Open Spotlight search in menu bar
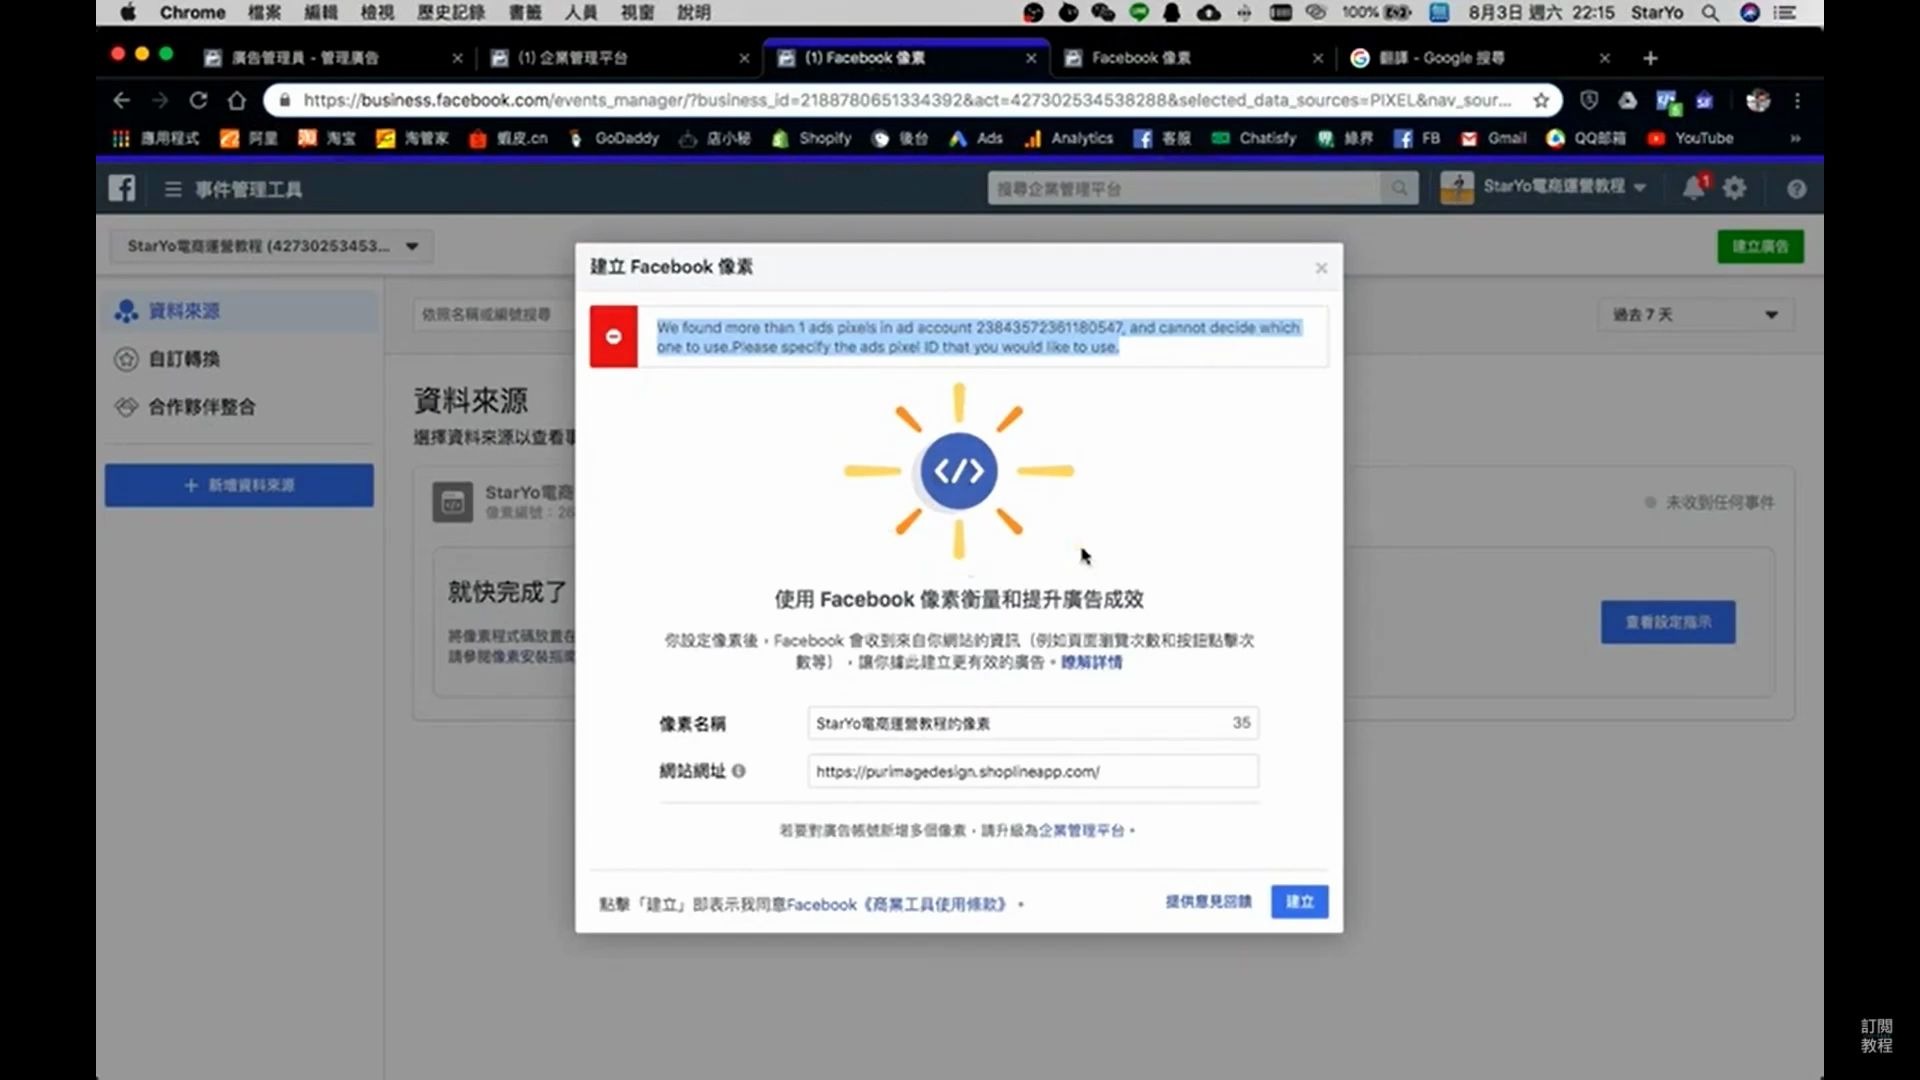Screen dimensions: 1920x1080 [x=1710, y=13]
